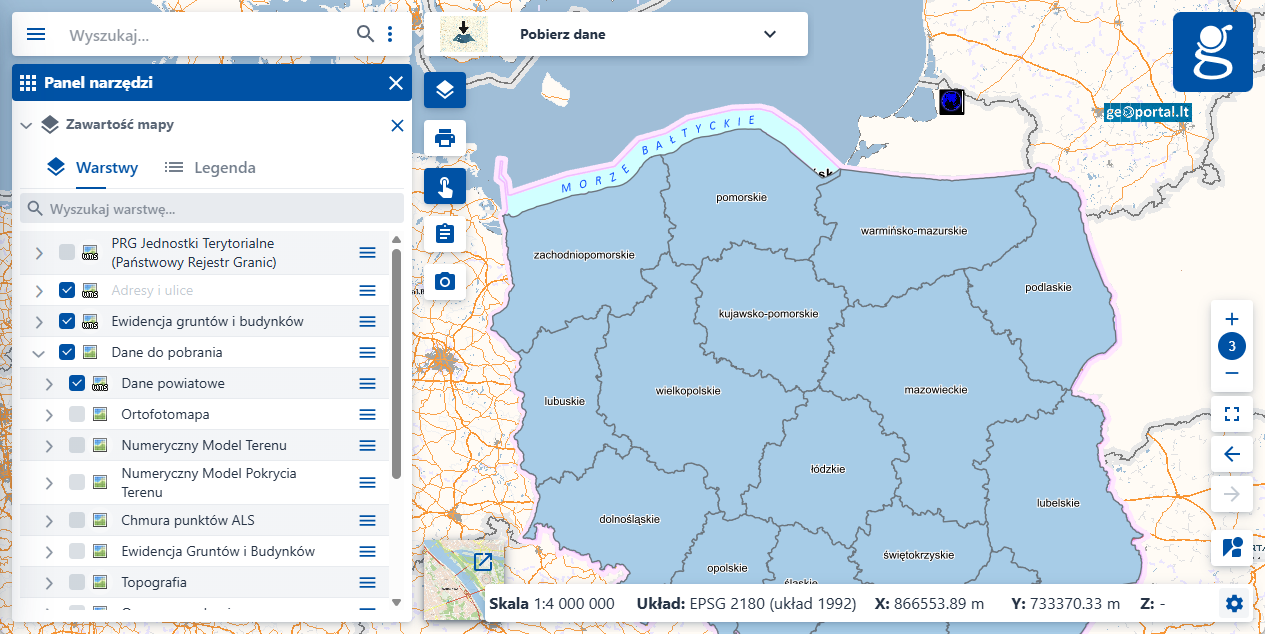Go back to previous map view
This screenshot has height=634, width=1265.
click(x=1232, y=454)
